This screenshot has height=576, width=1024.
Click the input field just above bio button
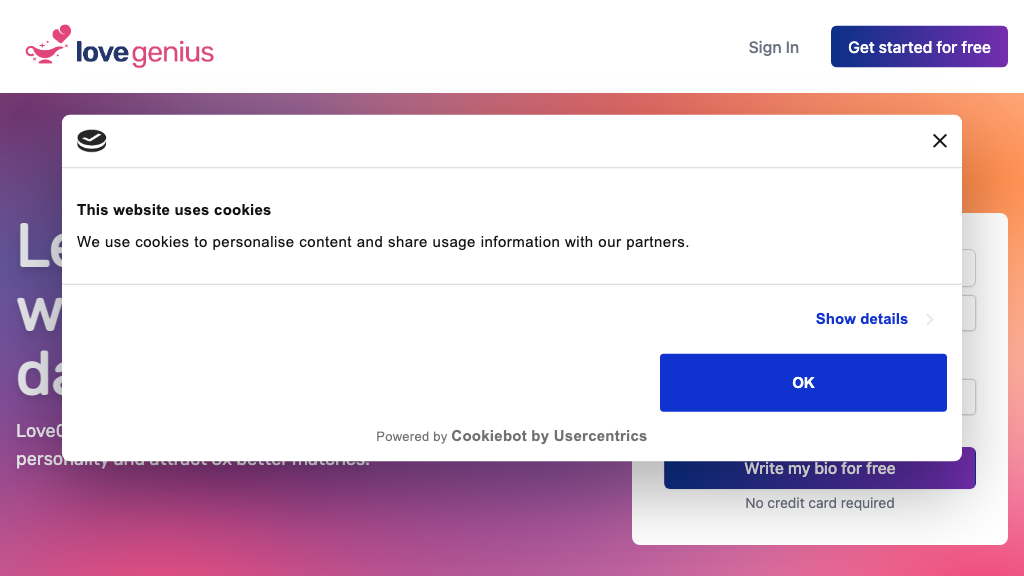968,397
